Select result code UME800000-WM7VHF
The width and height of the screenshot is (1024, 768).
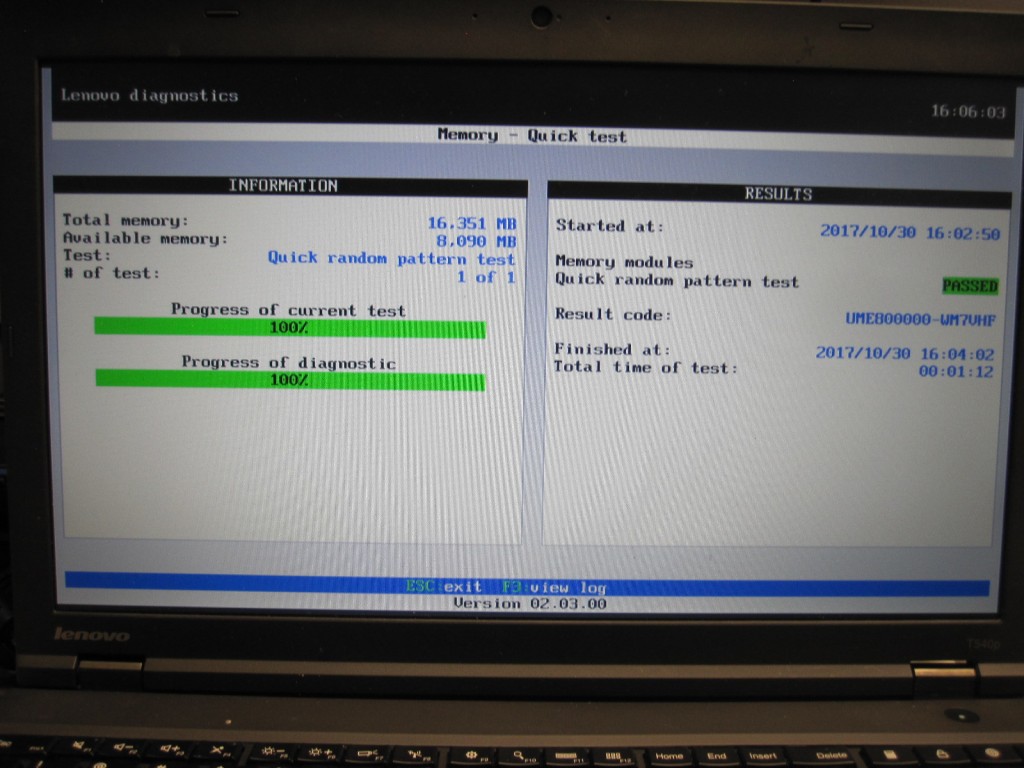pyautogui.click(x=920, y=319)
